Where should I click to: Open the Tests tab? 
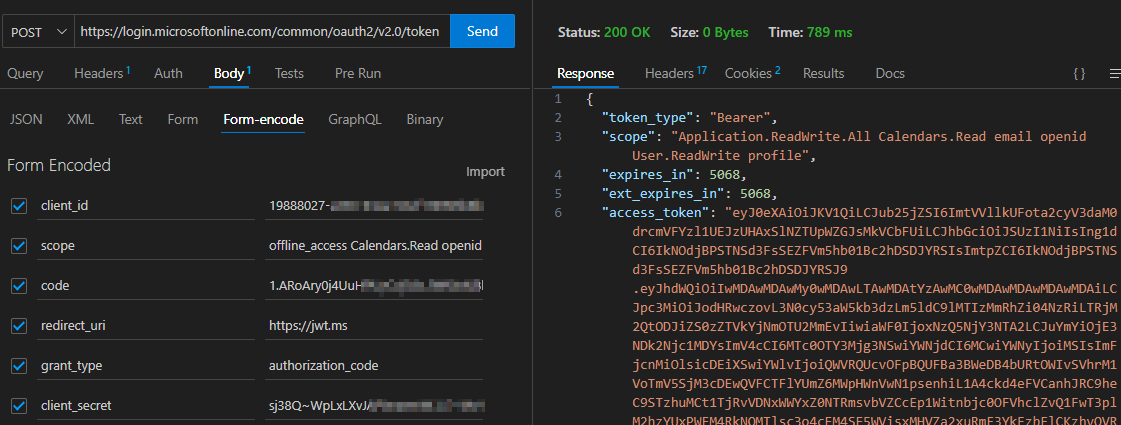[x=290, y=73]
